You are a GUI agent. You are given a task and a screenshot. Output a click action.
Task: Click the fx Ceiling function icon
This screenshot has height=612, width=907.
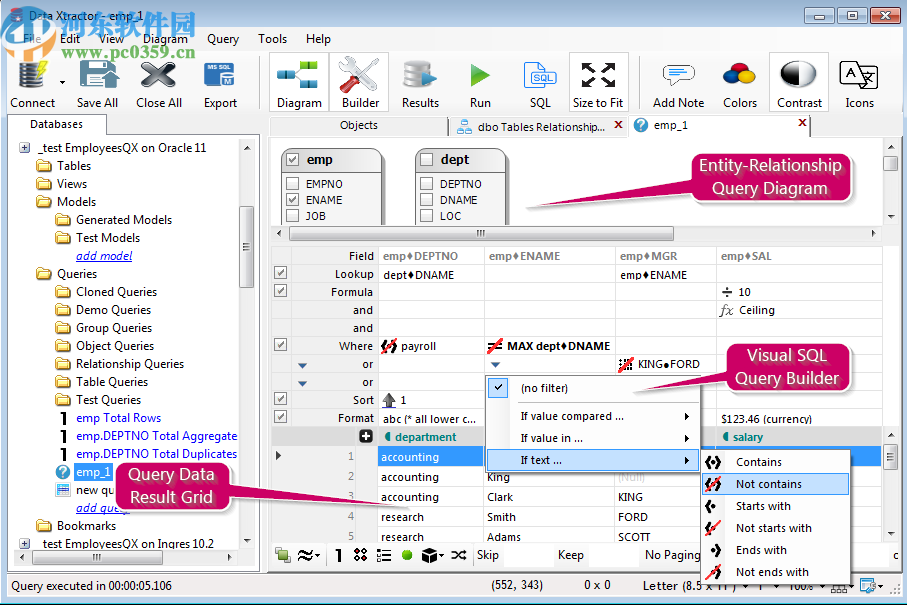727,310
